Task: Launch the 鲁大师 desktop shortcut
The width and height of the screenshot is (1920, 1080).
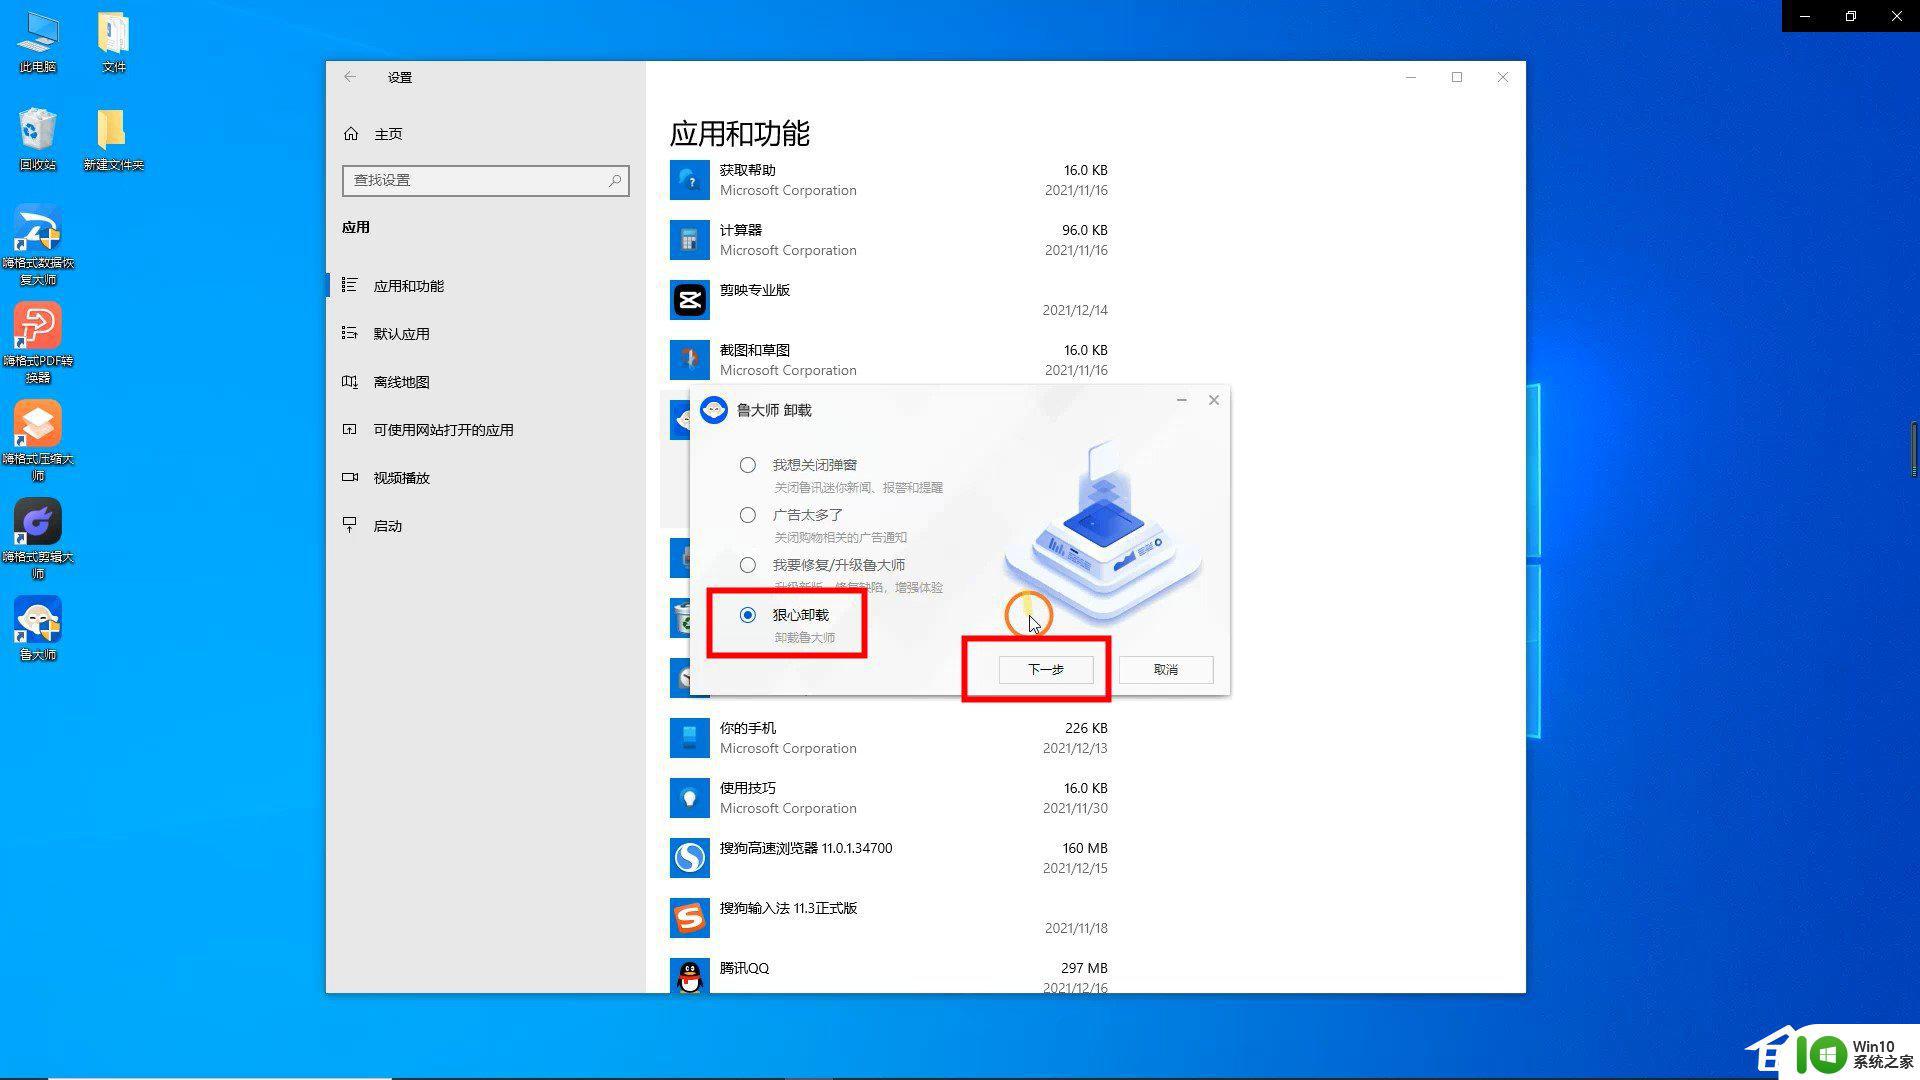Action: tap(38, 629)
